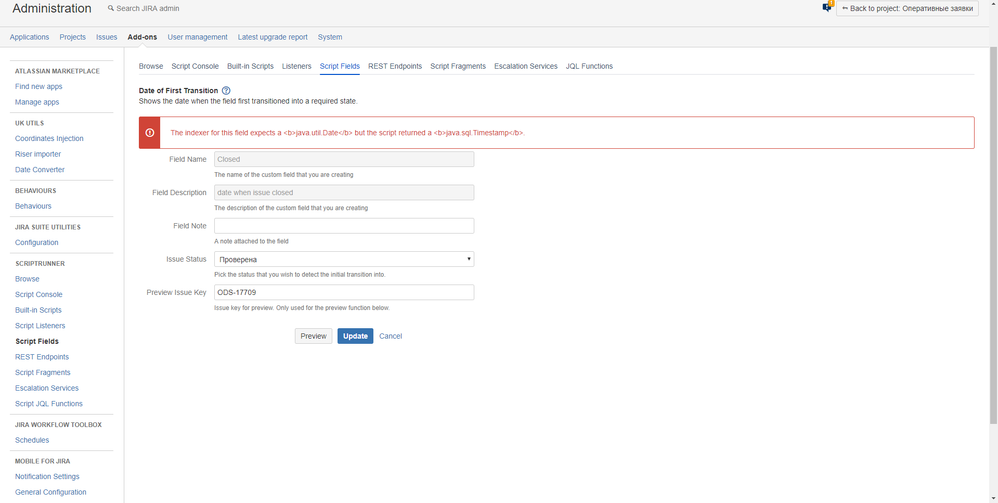Open Script Fields in sidebar
Image resolution: width=998 pixels, height=503 pixels.
click(37, 341)
